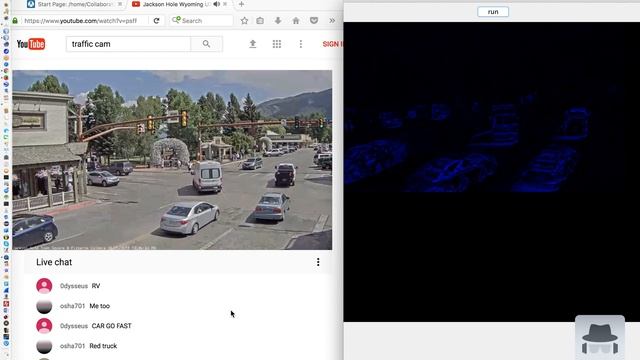
Task: Click the 'Live chat' heading
Action: [54, 262]
